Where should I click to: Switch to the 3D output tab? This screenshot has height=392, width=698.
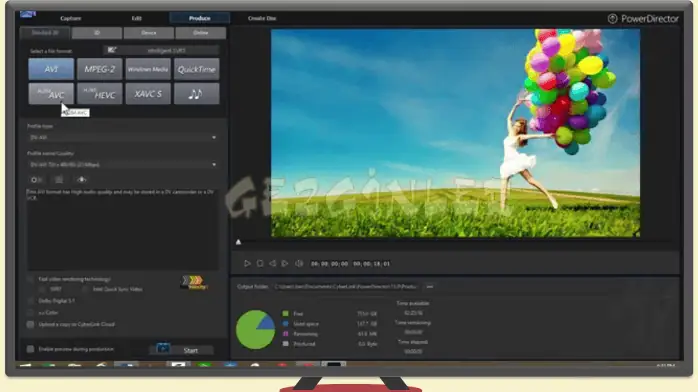[97, 33]
